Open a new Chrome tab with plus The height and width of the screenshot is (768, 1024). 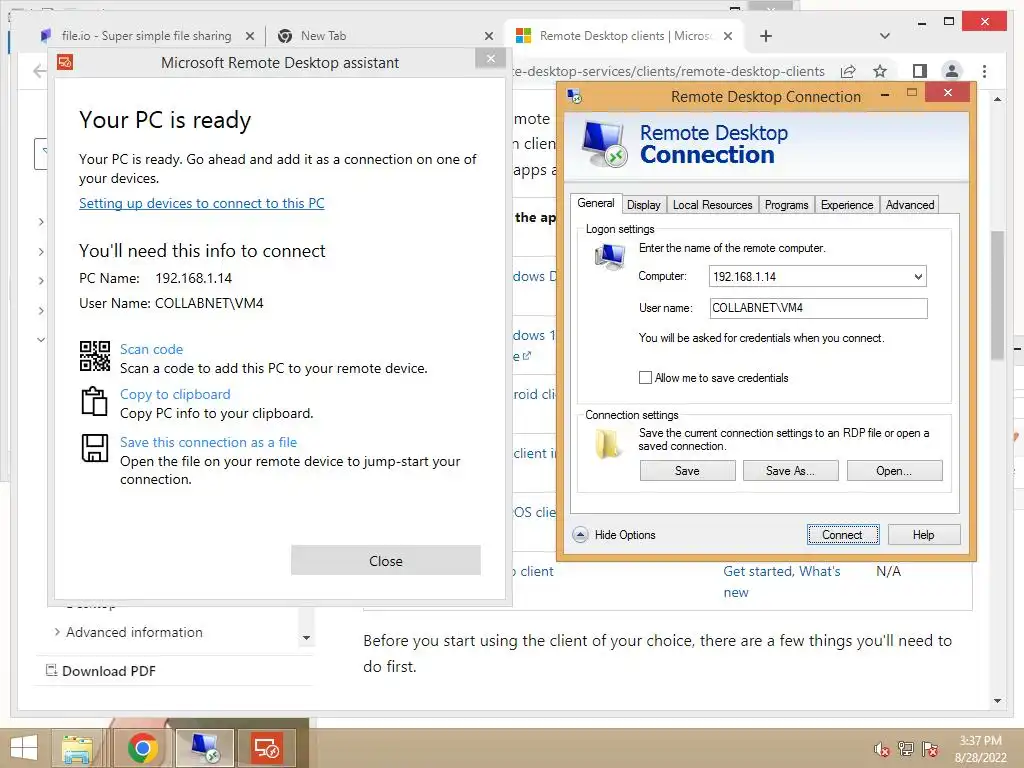766,36
